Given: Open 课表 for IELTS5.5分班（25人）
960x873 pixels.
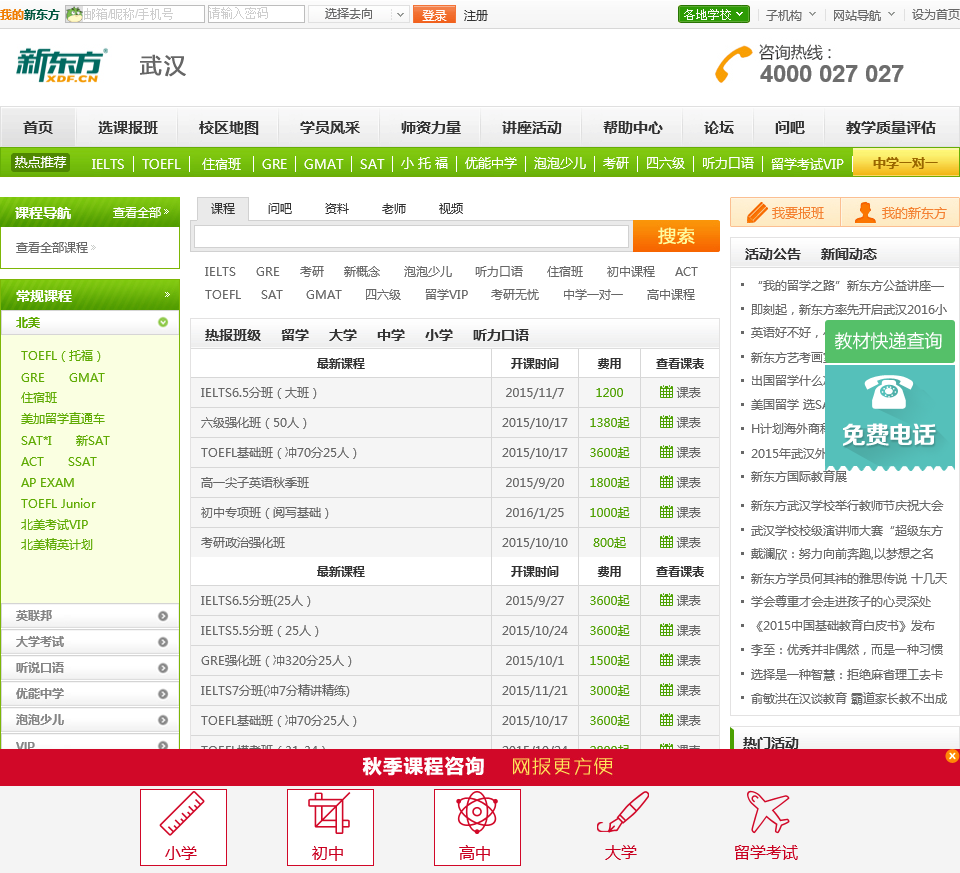Looking at the screenshot, I should (x=680, y=630).
